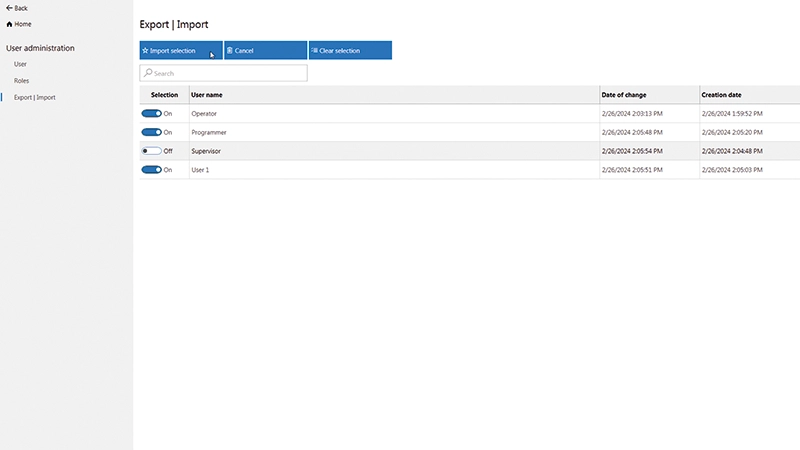The height and width of the screenshot is (450, 800).
Task: Select Export | Import sidebar item
Action: click(34, 97)
